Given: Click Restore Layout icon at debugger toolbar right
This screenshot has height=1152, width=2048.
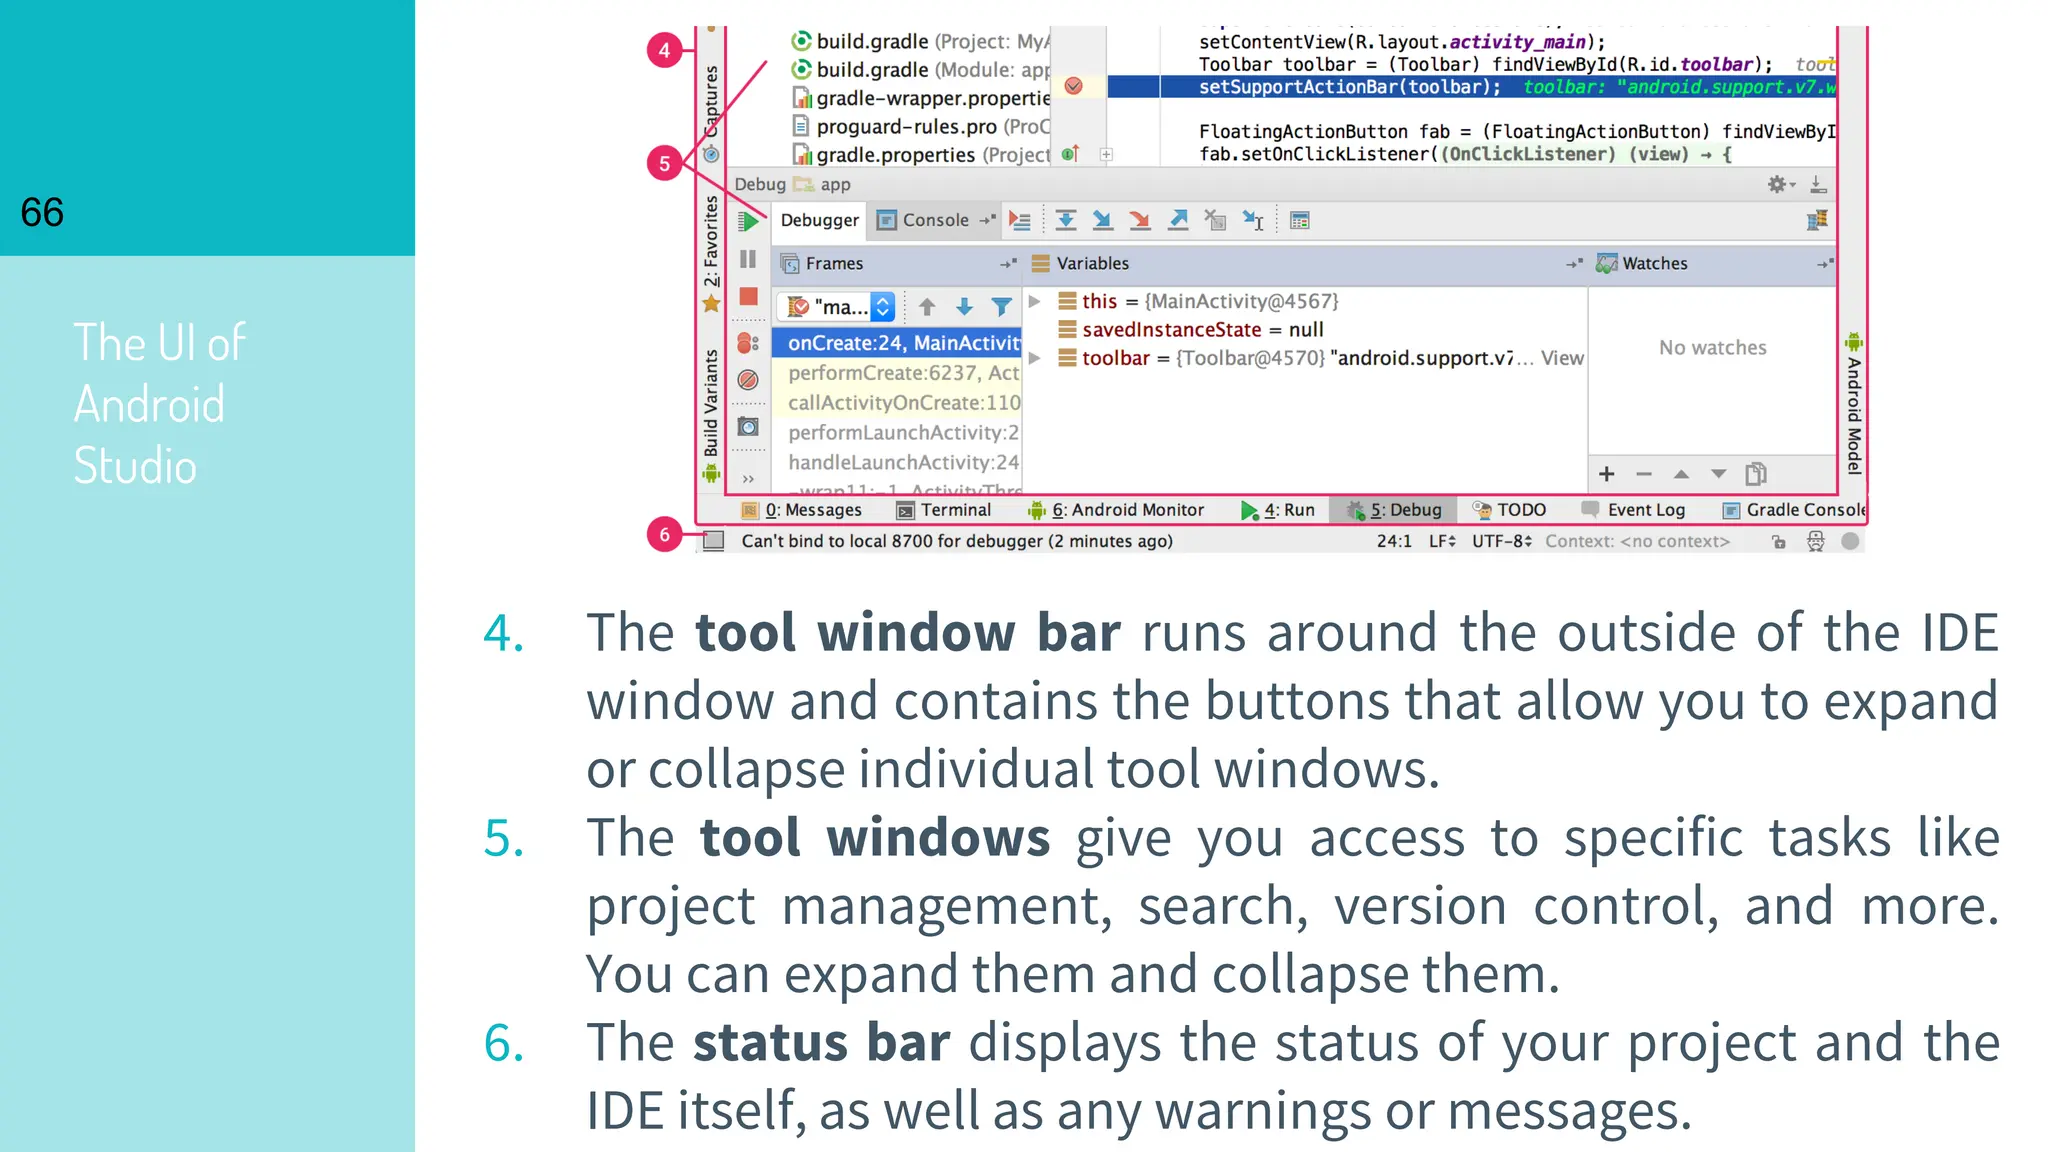Looking at the screenshot, I should tap(1817, 221).
